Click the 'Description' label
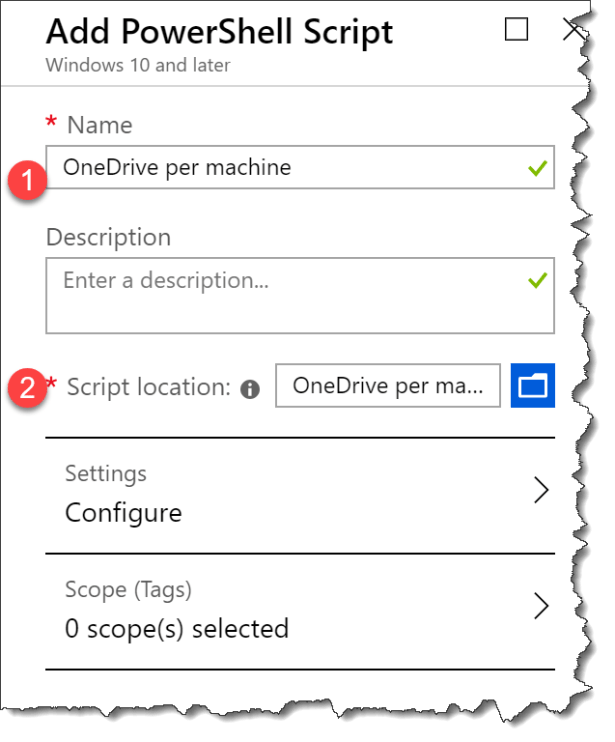 108,237
